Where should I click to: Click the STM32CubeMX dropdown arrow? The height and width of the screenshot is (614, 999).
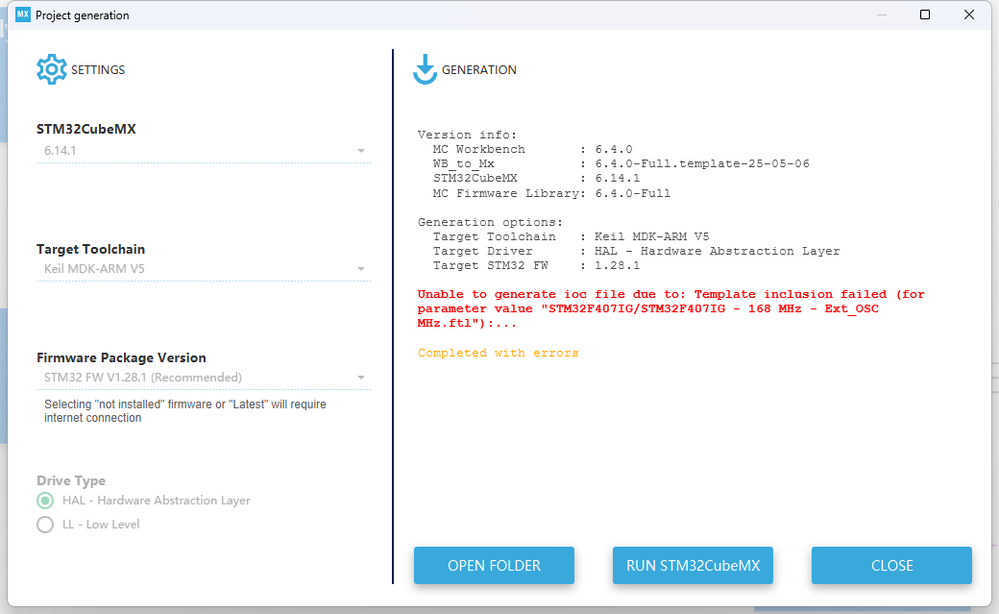click(361, 151)
